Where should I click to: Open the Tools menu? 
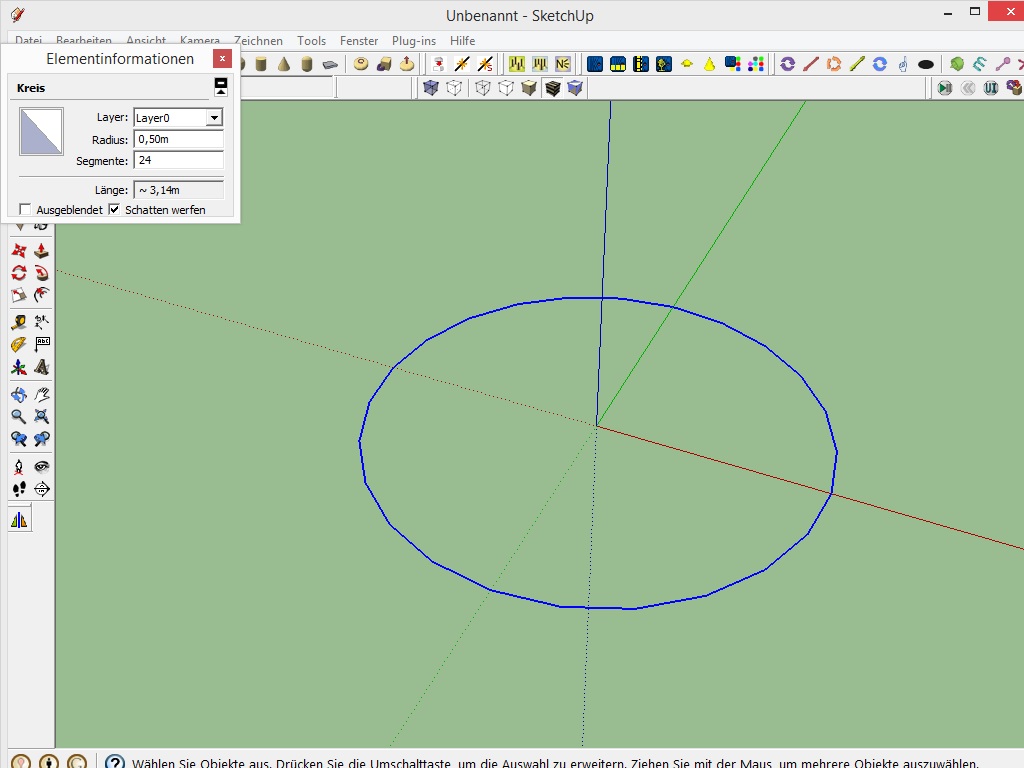pos(311,41)
